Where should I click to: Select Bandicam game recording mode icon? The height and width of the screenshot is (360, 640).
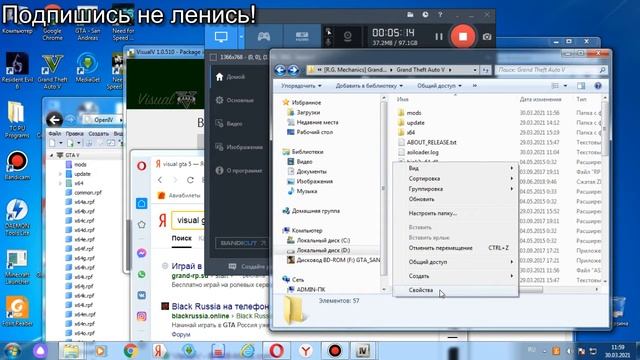click(x=264, y=37)
